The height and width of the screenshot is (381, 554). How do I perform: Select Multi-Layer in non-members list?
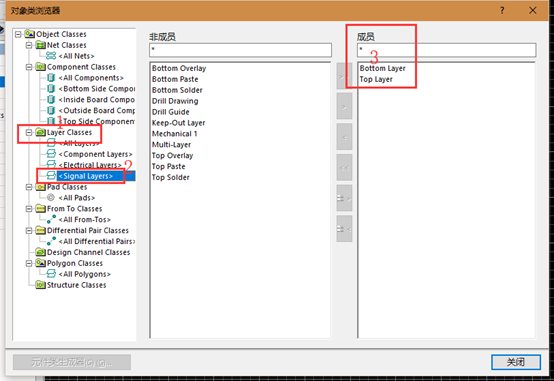[171, 145]
